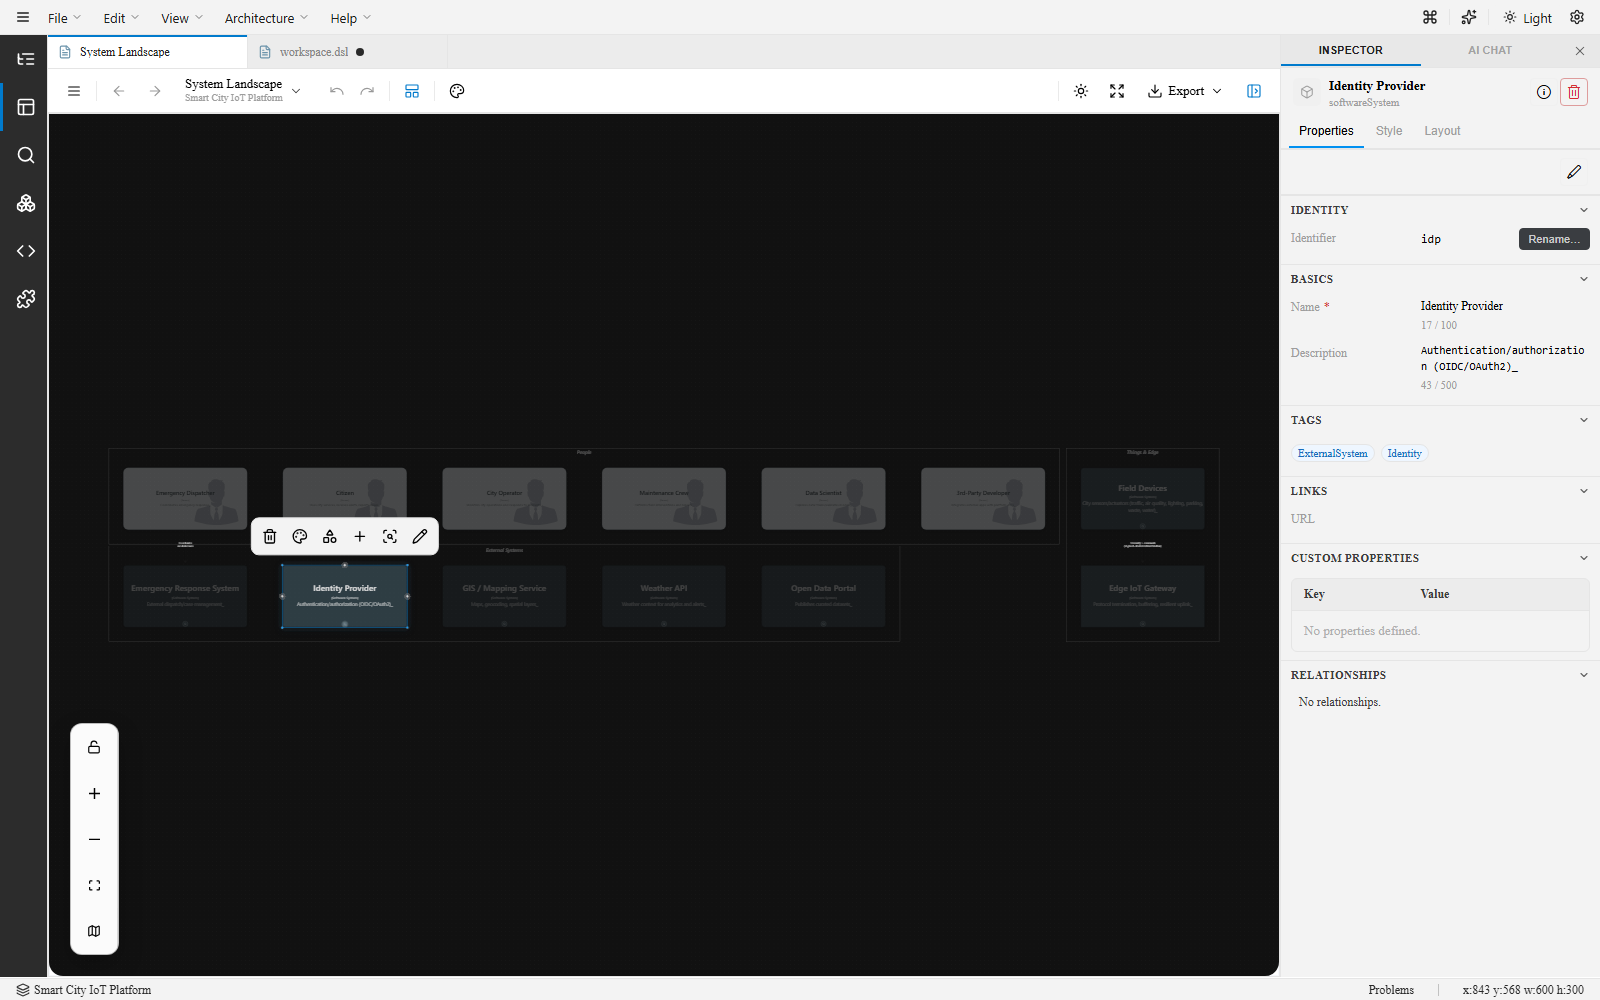1600x1000 pixels.
Task: Click the Rename... button
Action: tap(1554, 239)
